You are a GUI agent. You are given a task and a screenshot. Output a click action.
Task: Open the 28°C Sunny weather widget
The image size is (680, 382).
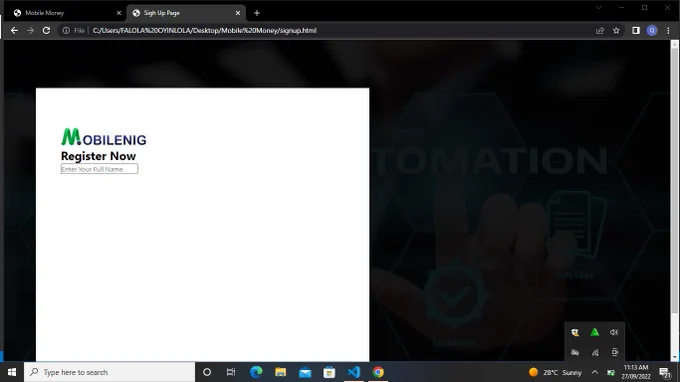[x=555, y=372]
